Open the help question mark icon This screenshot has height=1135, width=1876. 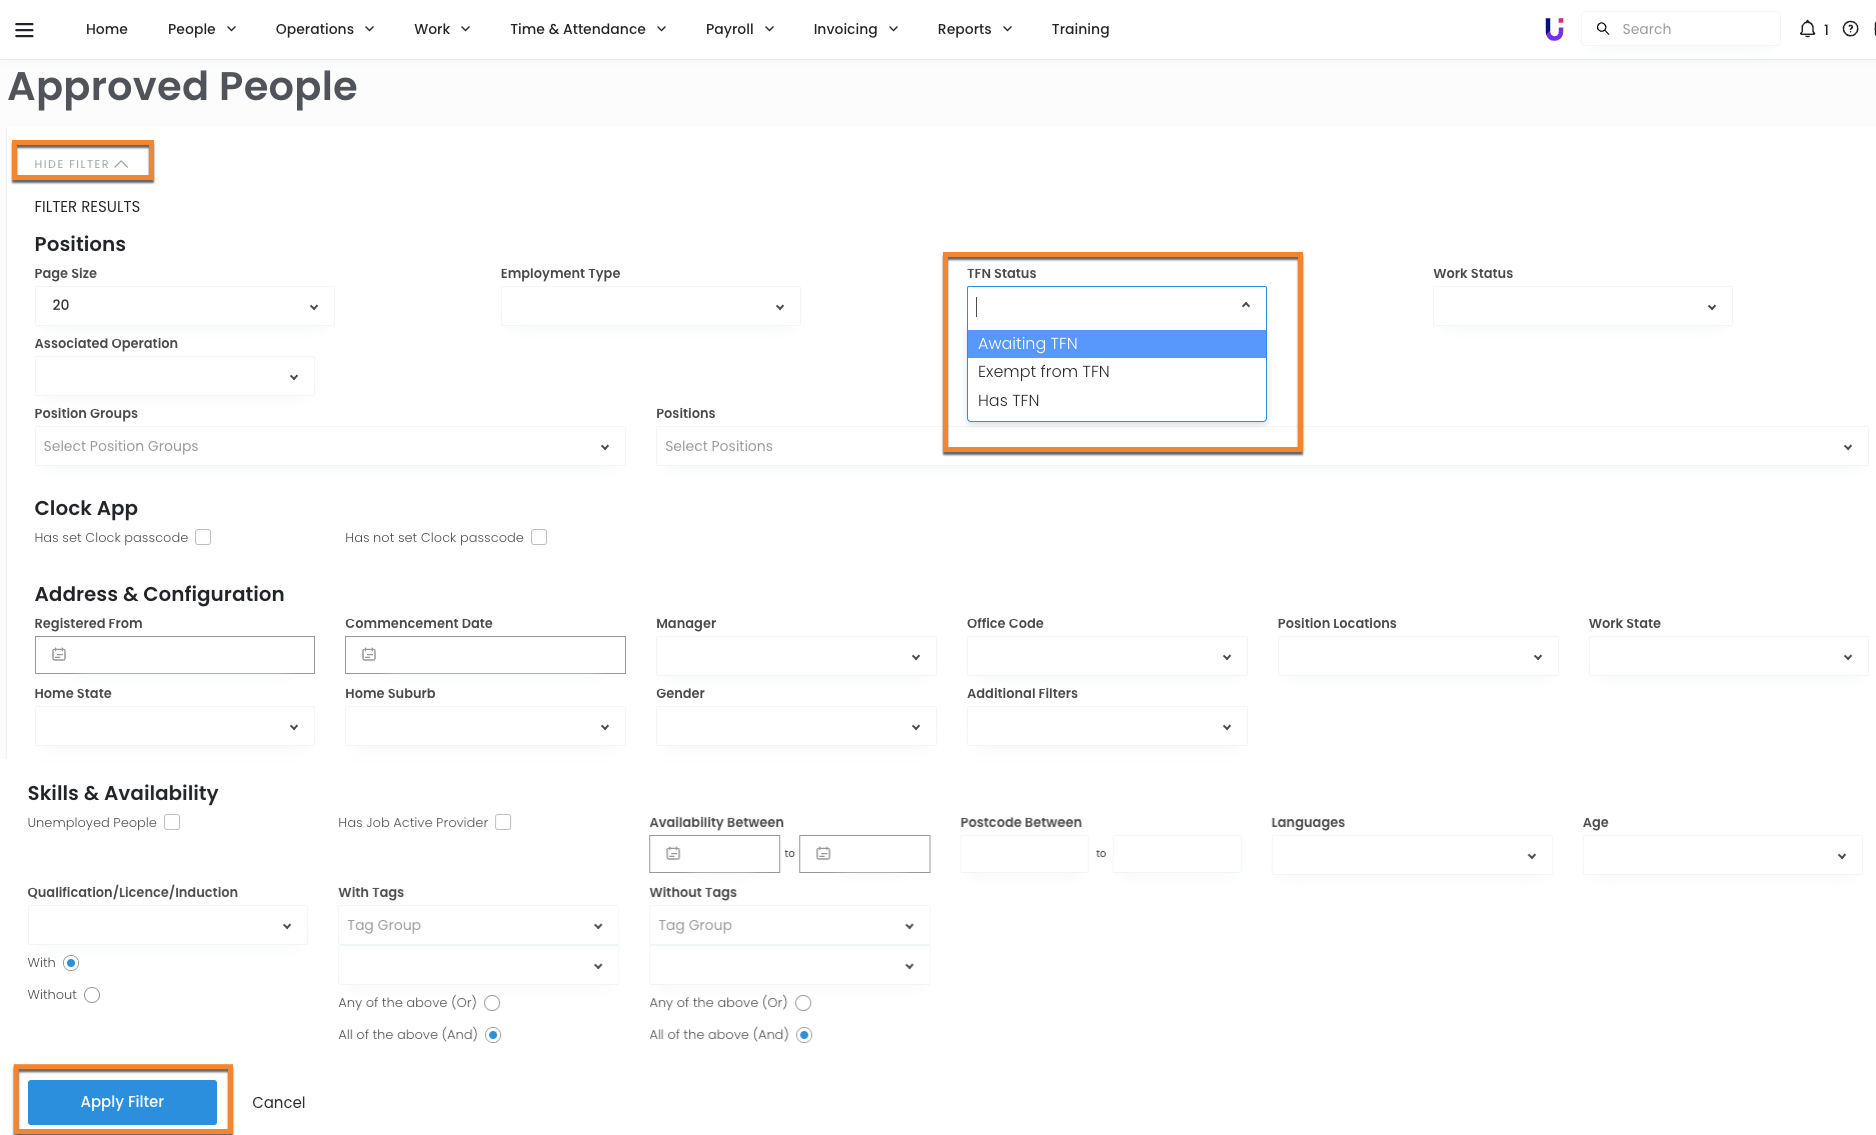pyautogui.click(x=1850, y=29)
